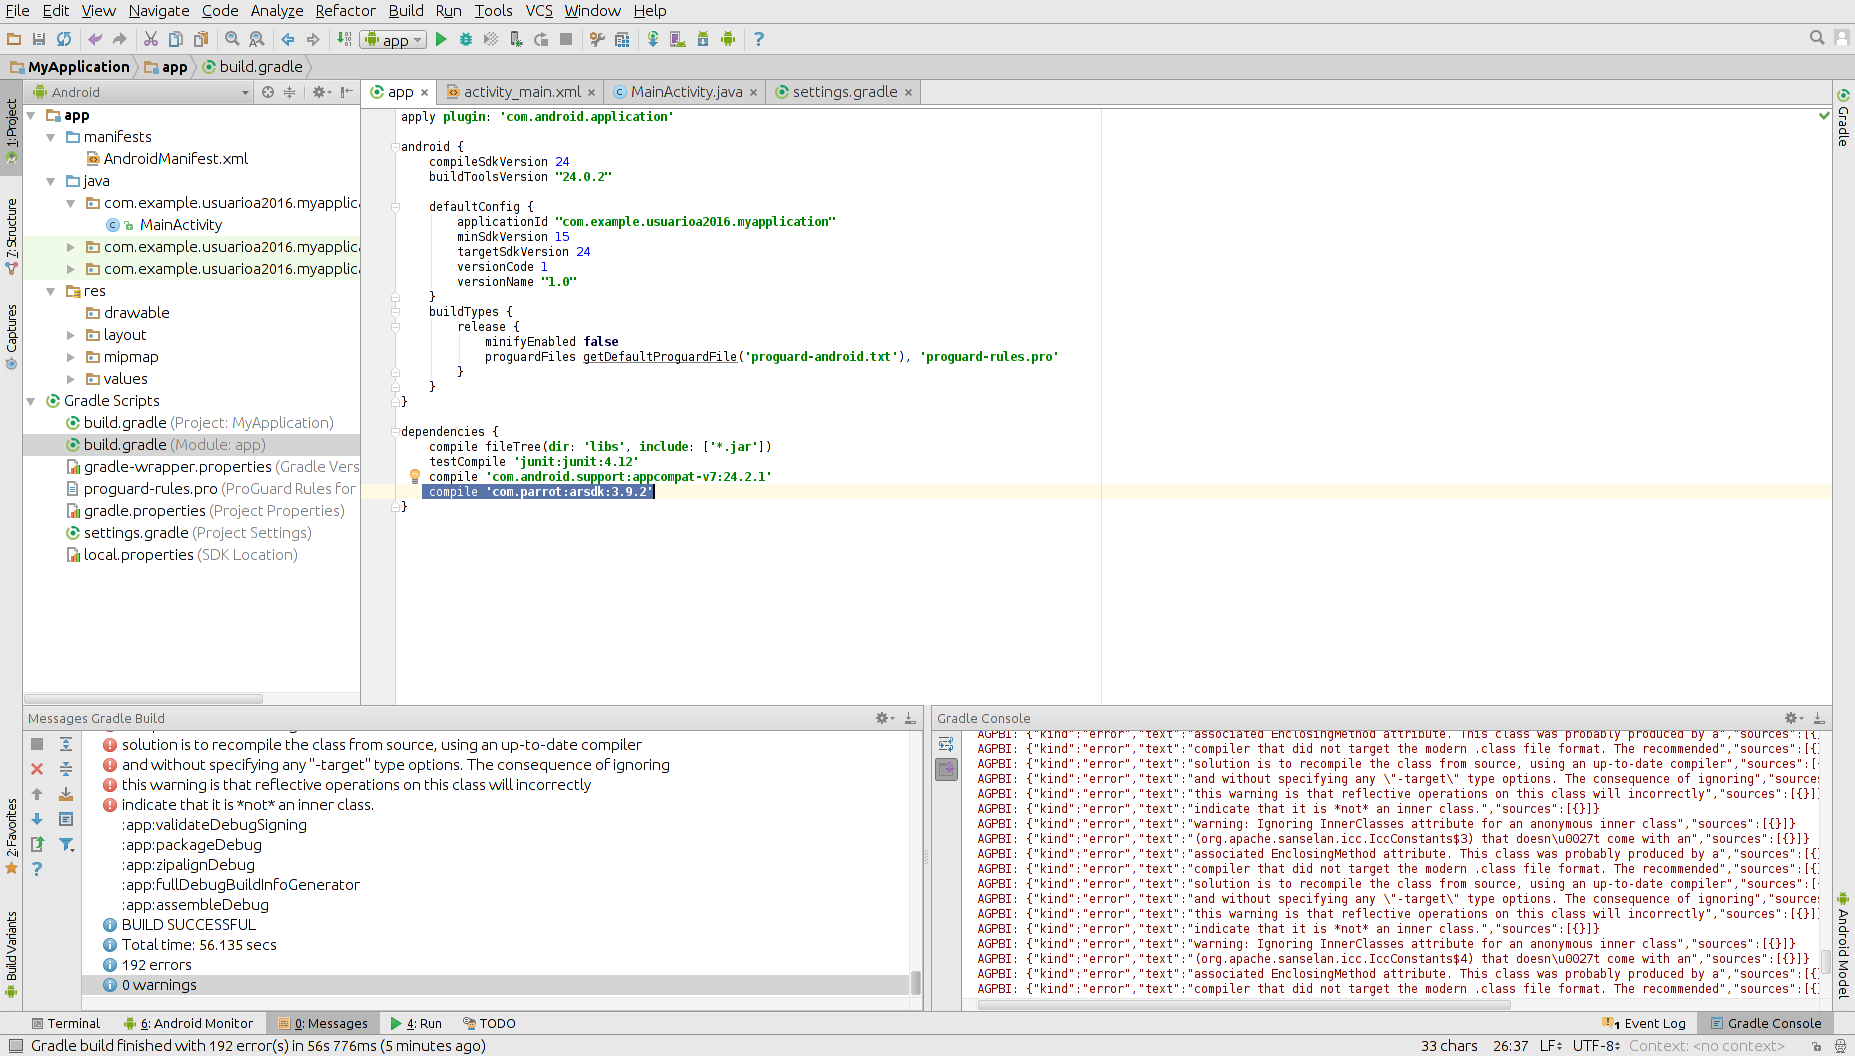Click Search Everywhere magnifier at top right
1855x1056 pixels.
(1817, 38)
